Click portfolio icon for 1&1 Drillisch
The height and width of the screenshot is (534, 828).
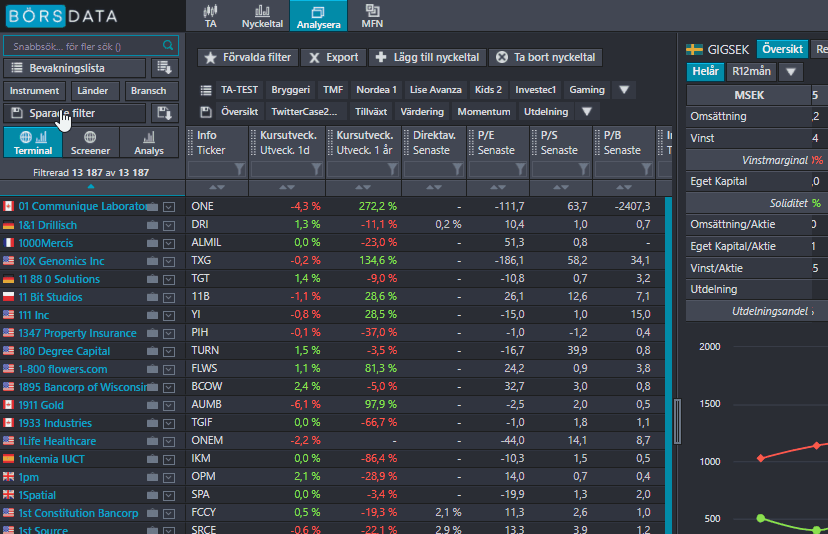(152, 225)
